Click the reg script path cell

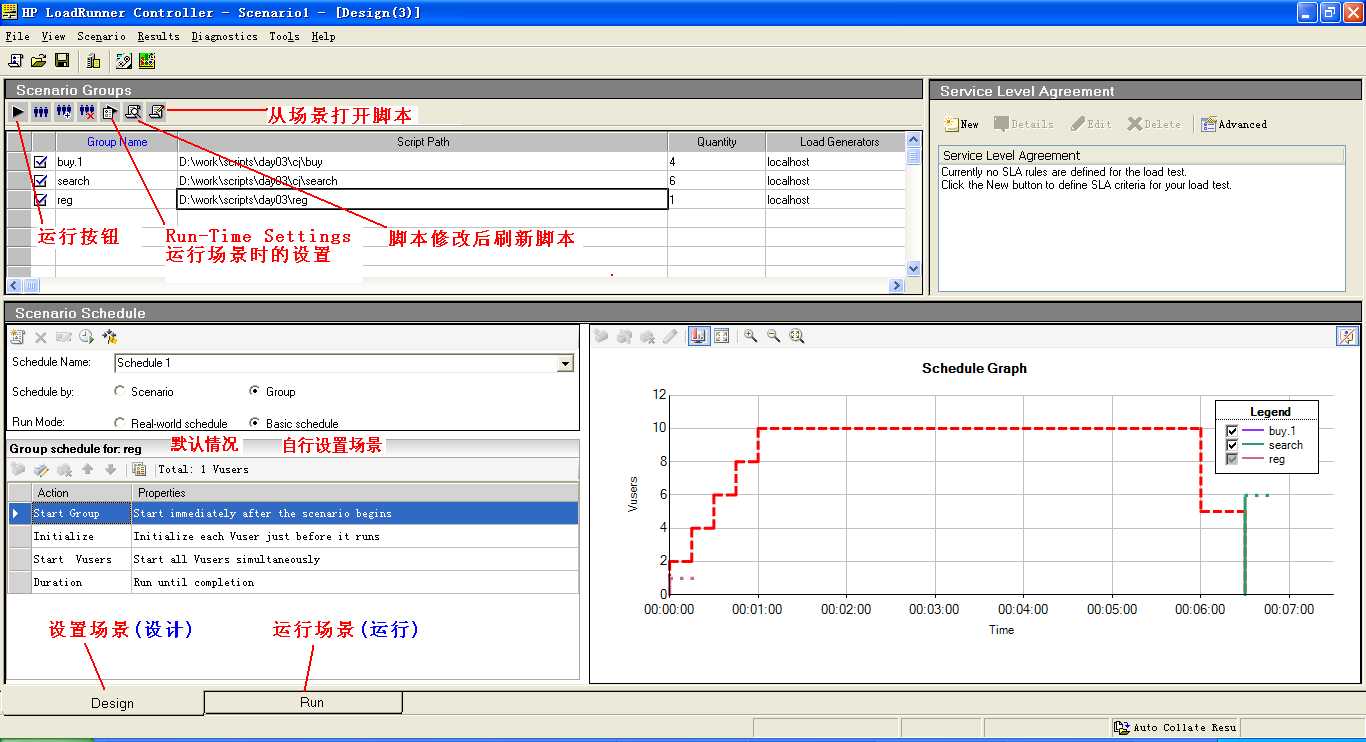point(423,199)
